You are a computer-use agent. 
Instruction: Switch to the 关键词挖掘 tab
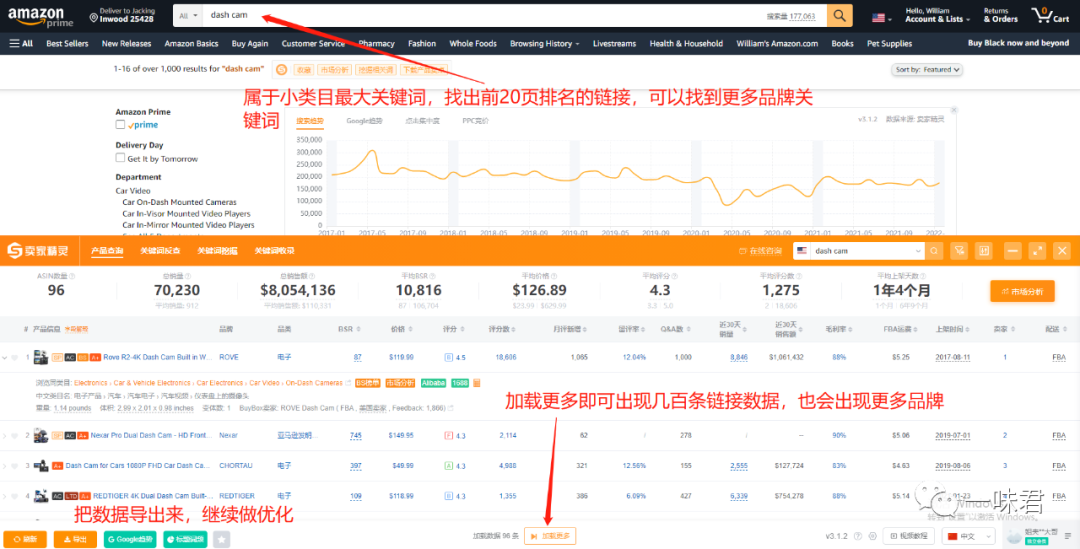pyautogui.click(x=217, y=251)
